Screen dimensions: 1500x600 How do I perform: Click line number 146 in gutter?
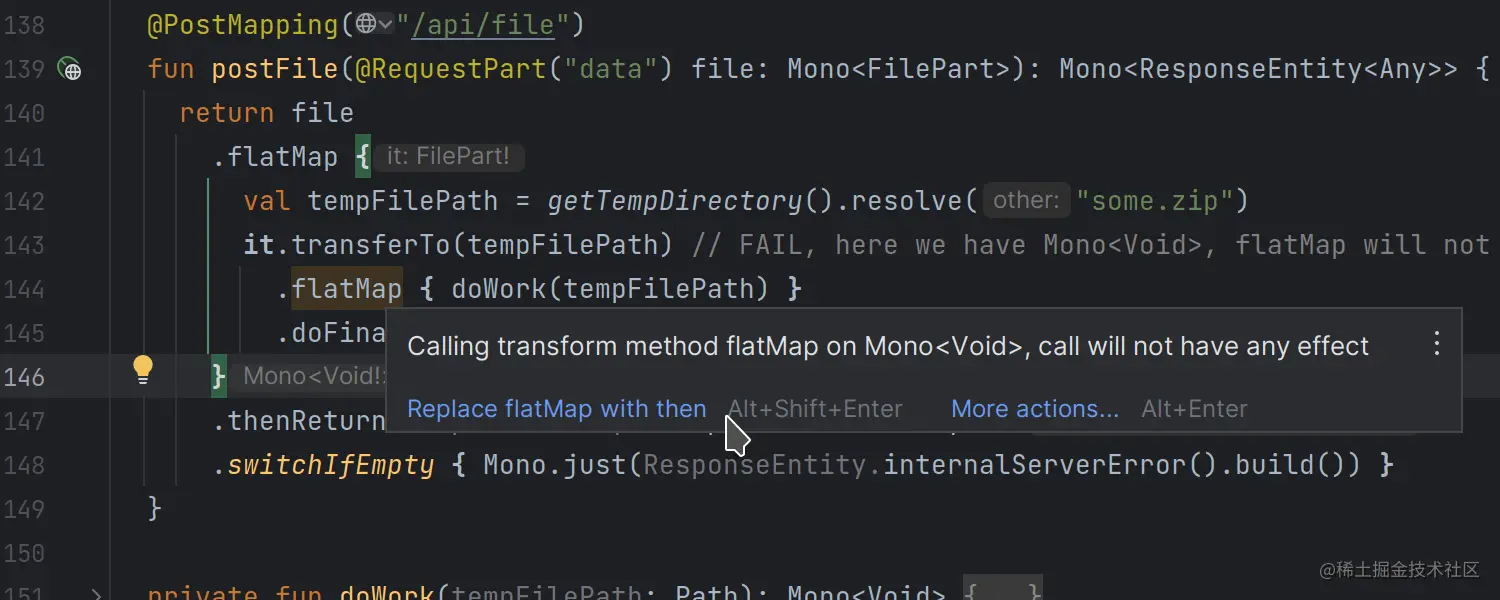coord(24,377)
